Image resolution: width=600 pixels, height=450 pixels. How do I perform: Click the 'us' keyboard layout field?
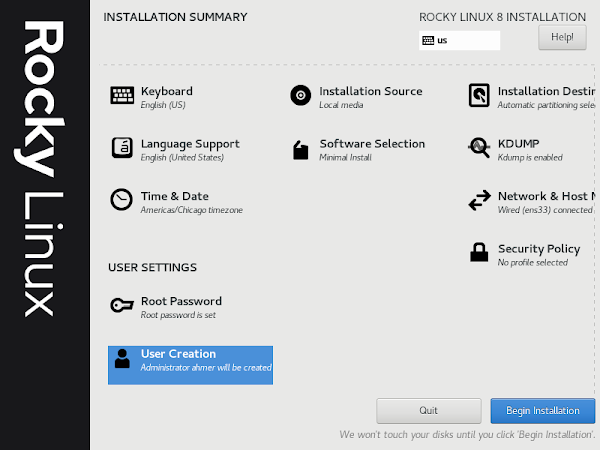pyautogui.click(x=459, y=40)
